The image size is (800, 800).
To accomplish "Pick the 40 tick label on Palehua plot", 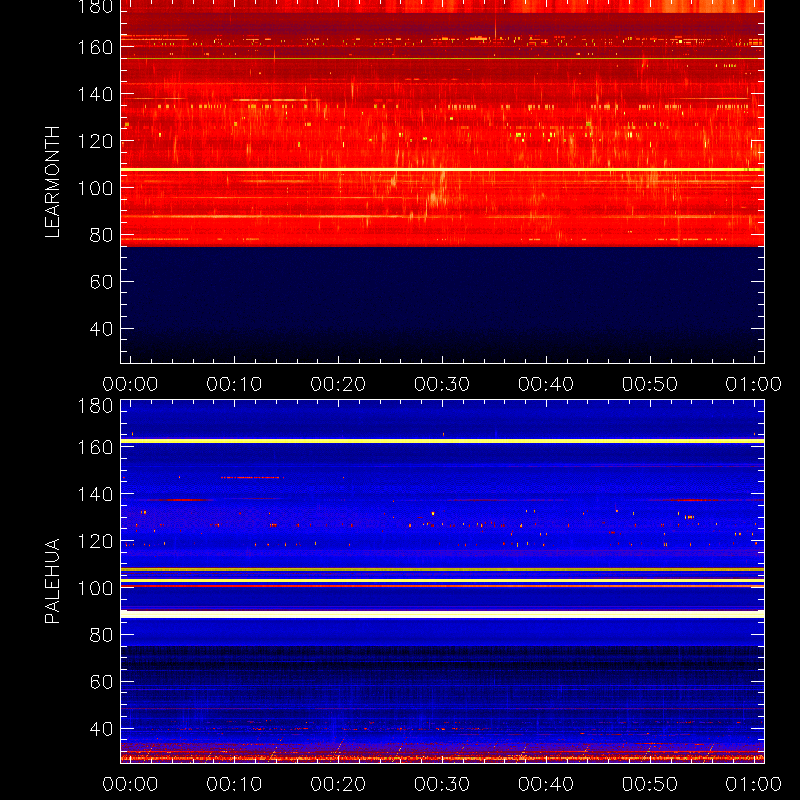I will 102,729.
